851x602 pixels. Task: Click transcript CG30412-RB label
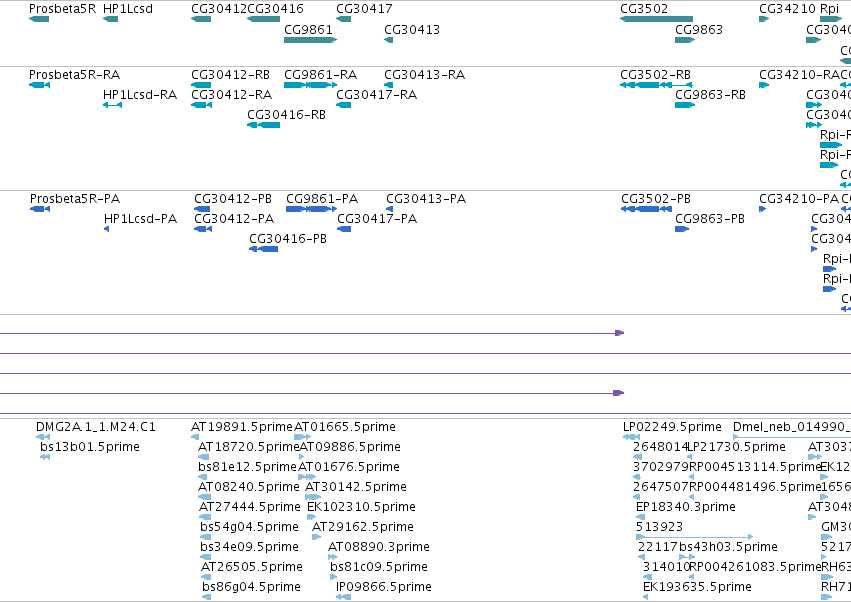coord(231,74)
